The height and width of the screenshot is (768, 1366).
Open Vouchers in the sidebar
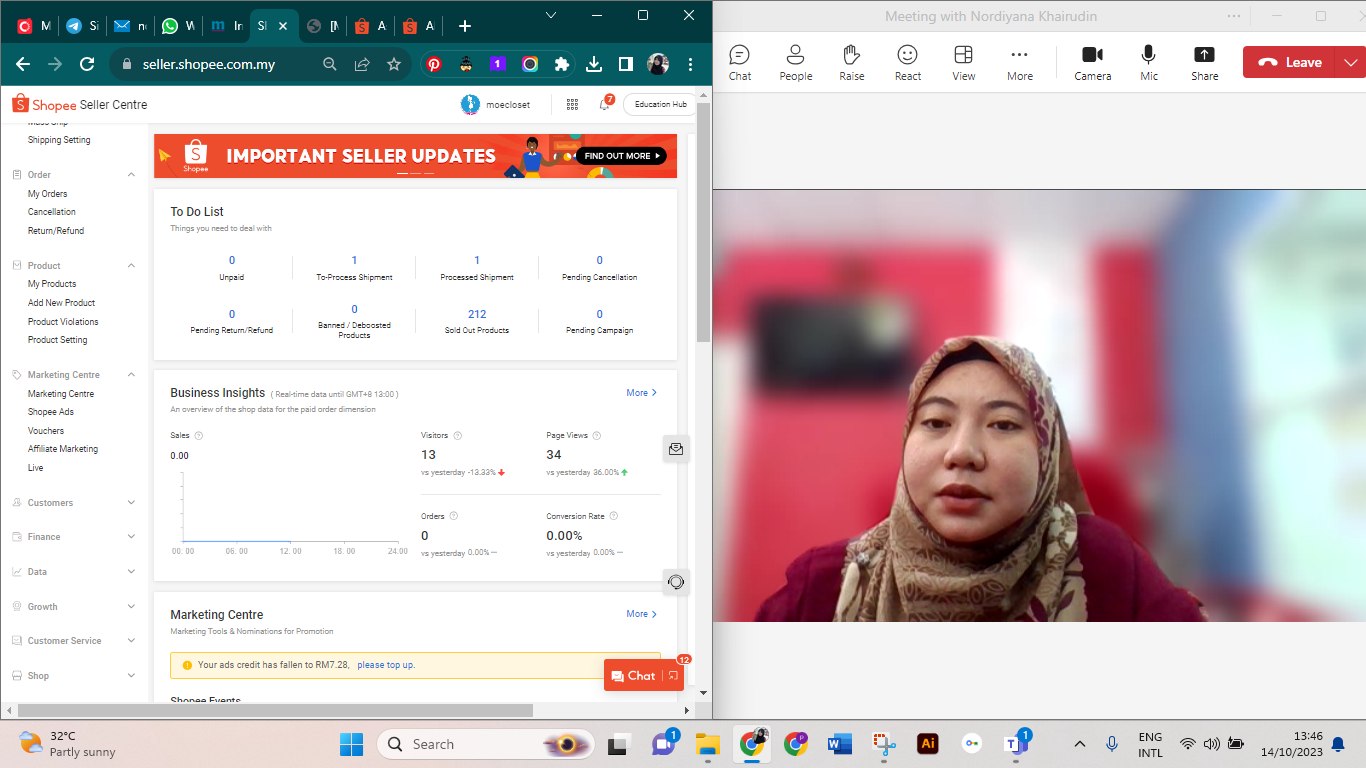(x=46, y=431)
